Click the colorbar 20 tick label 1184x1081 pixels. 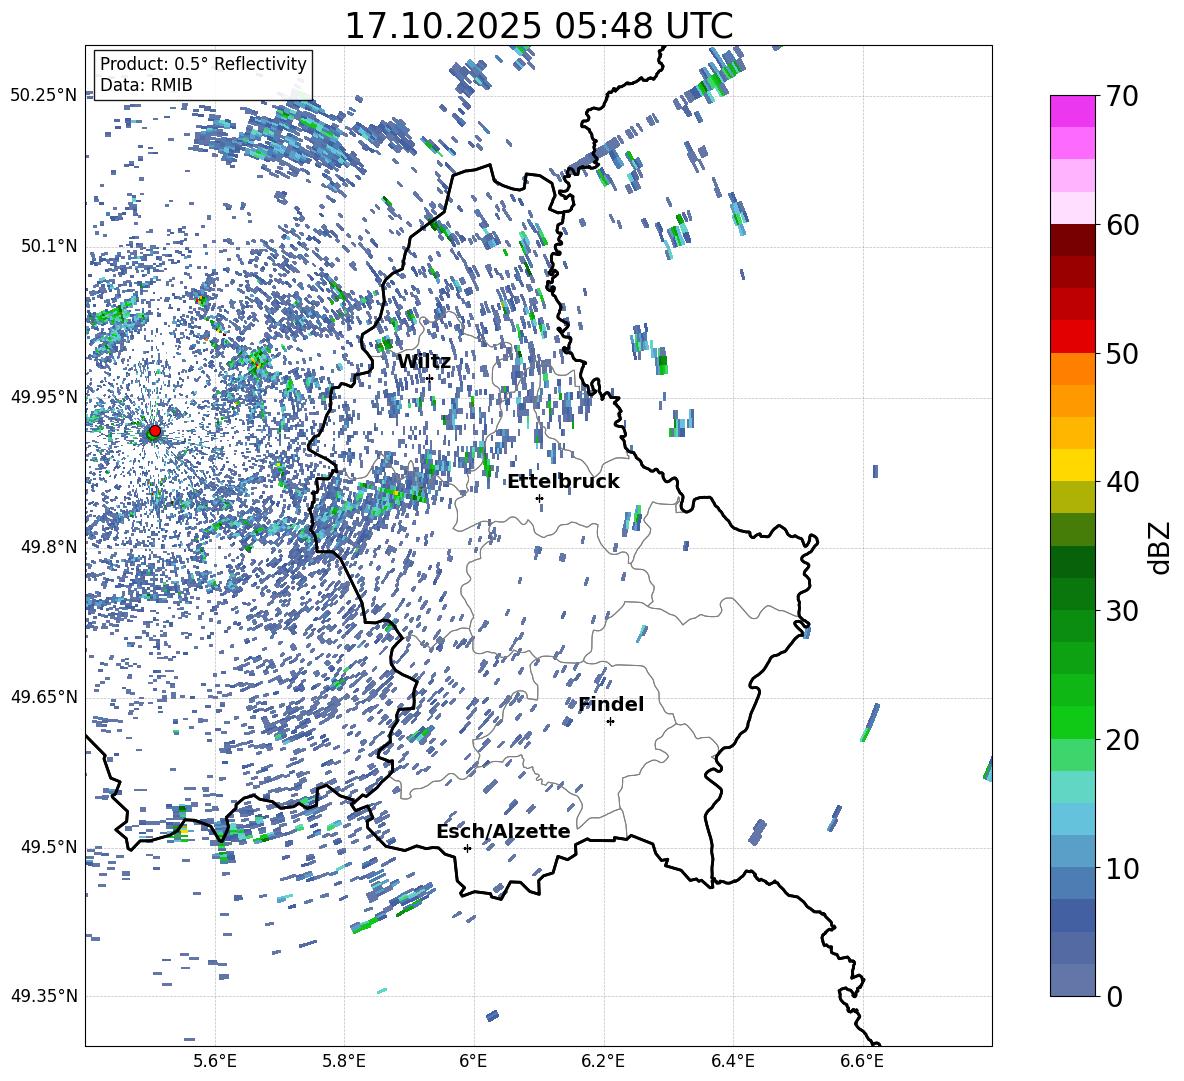(1123, 740)
